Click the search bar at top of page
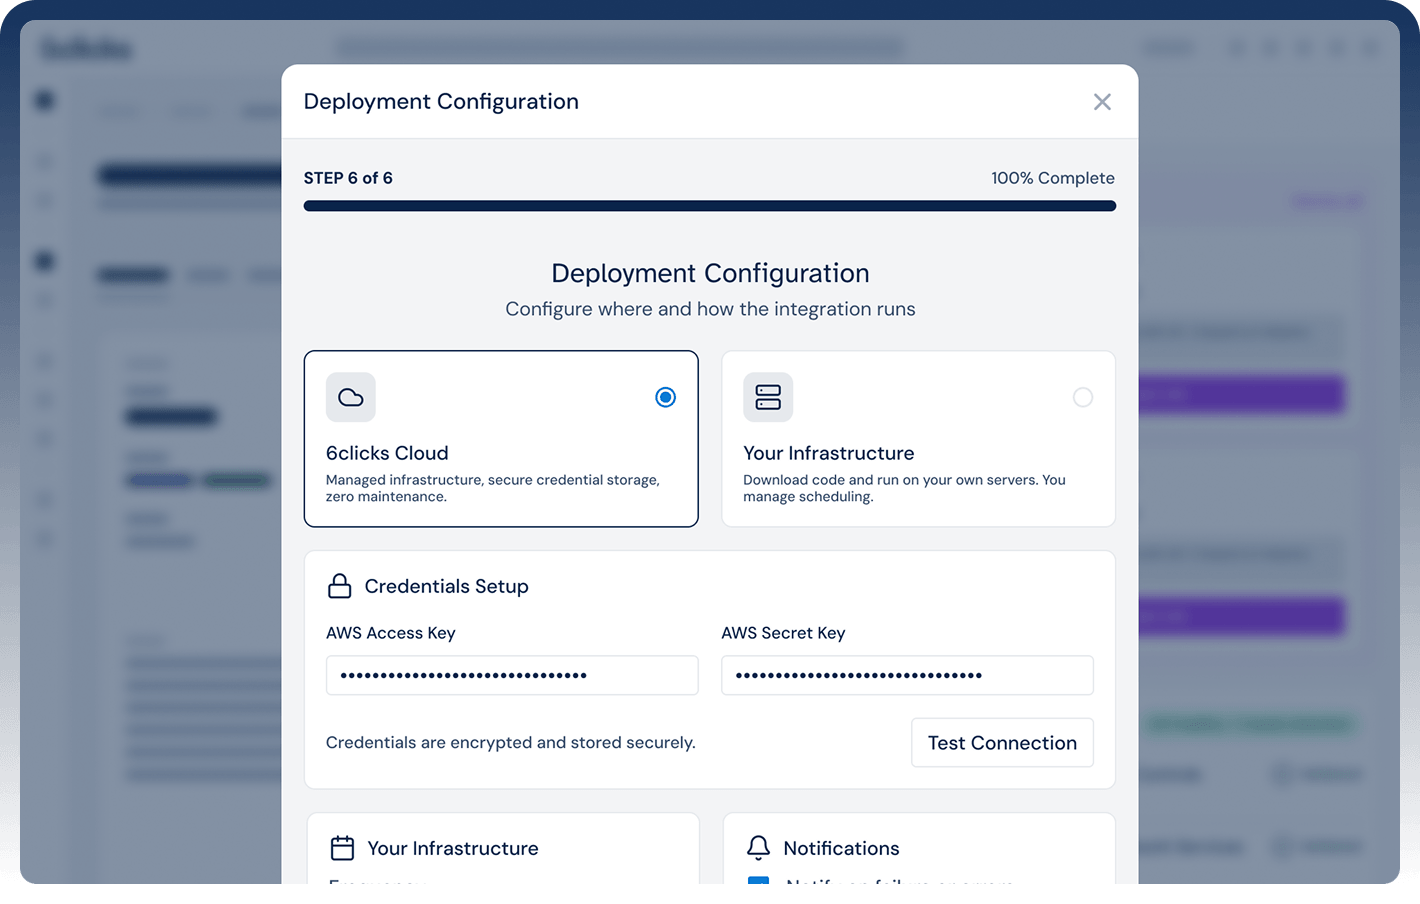The width and height of the screenshot is (1420, 904). 618,47
